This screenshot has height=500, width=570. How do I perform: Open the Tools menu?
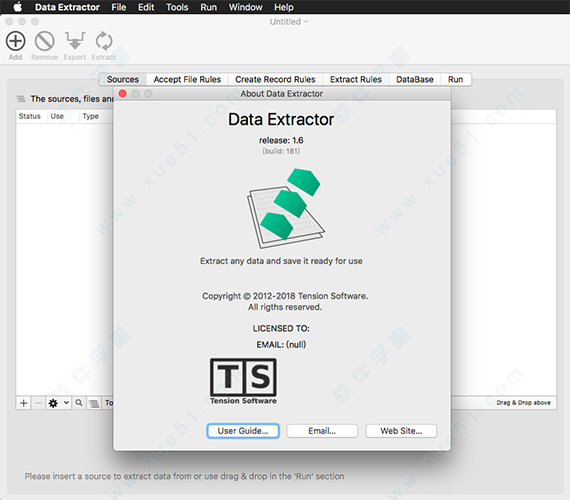177,7
